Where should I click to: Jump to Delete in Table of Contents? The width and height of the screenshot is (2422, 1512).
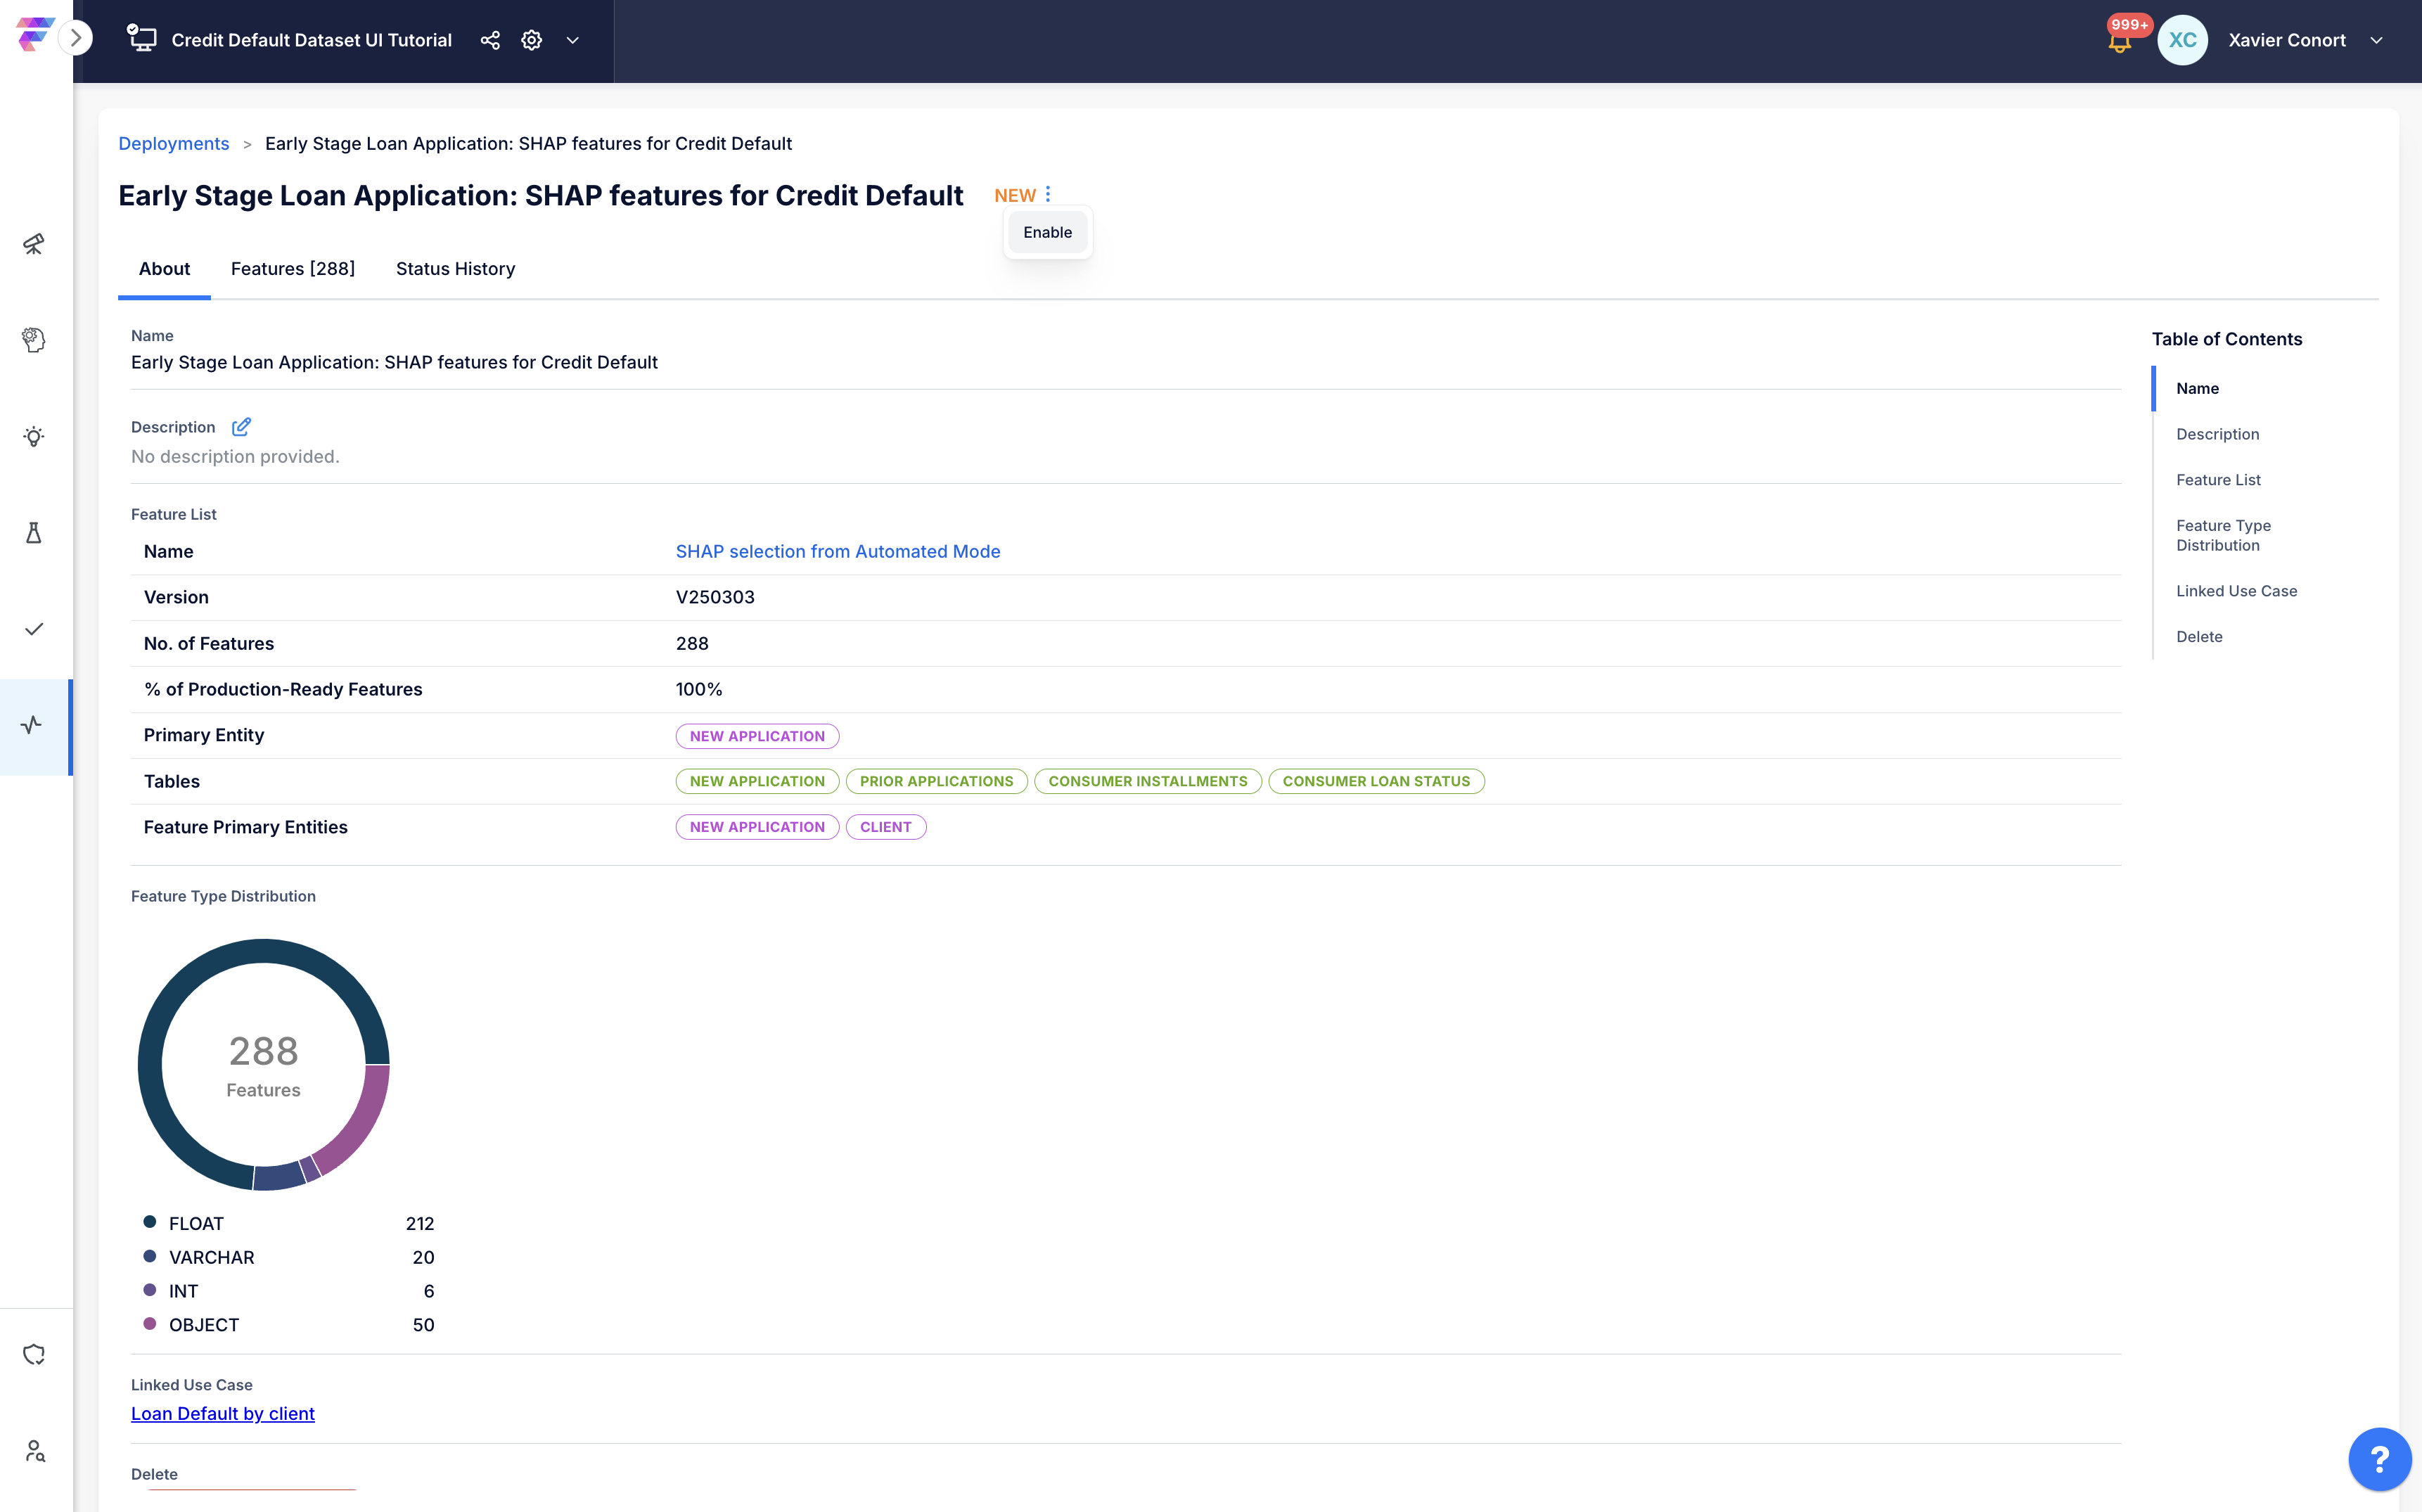click(x=2199, y=637)
